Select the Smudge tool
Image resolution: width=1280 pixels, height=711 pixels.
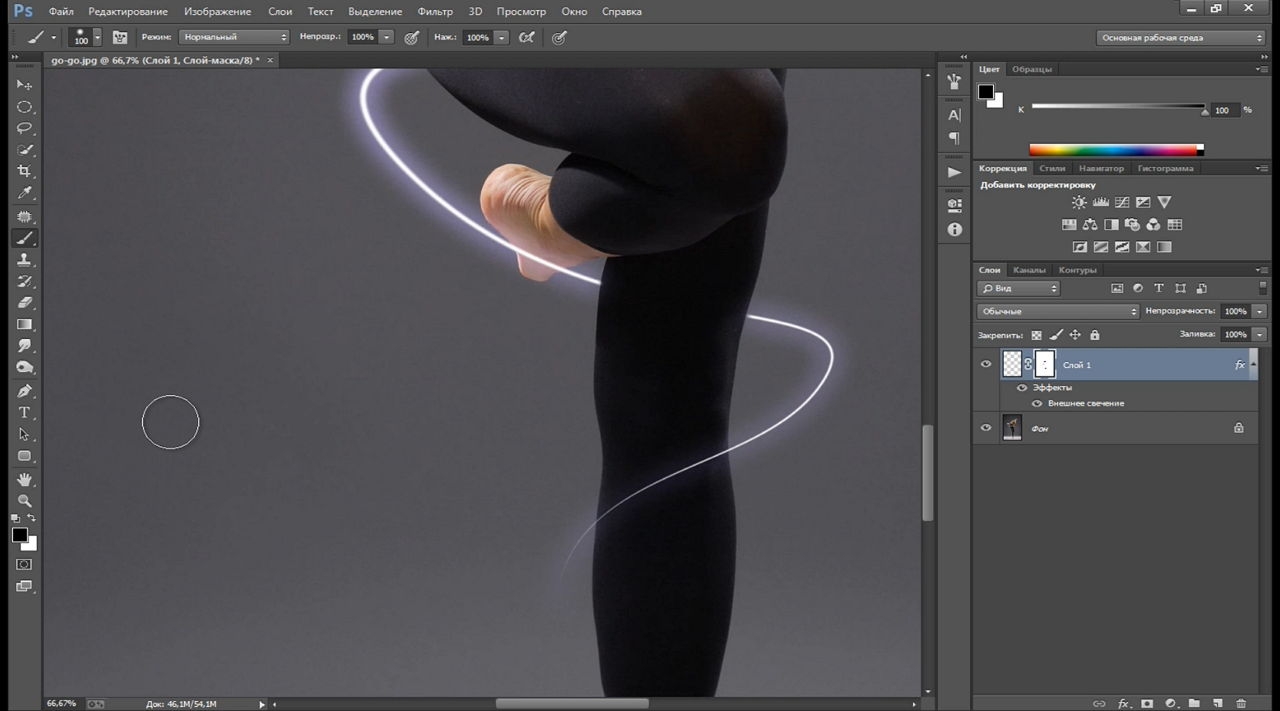(x=25, y=346)
